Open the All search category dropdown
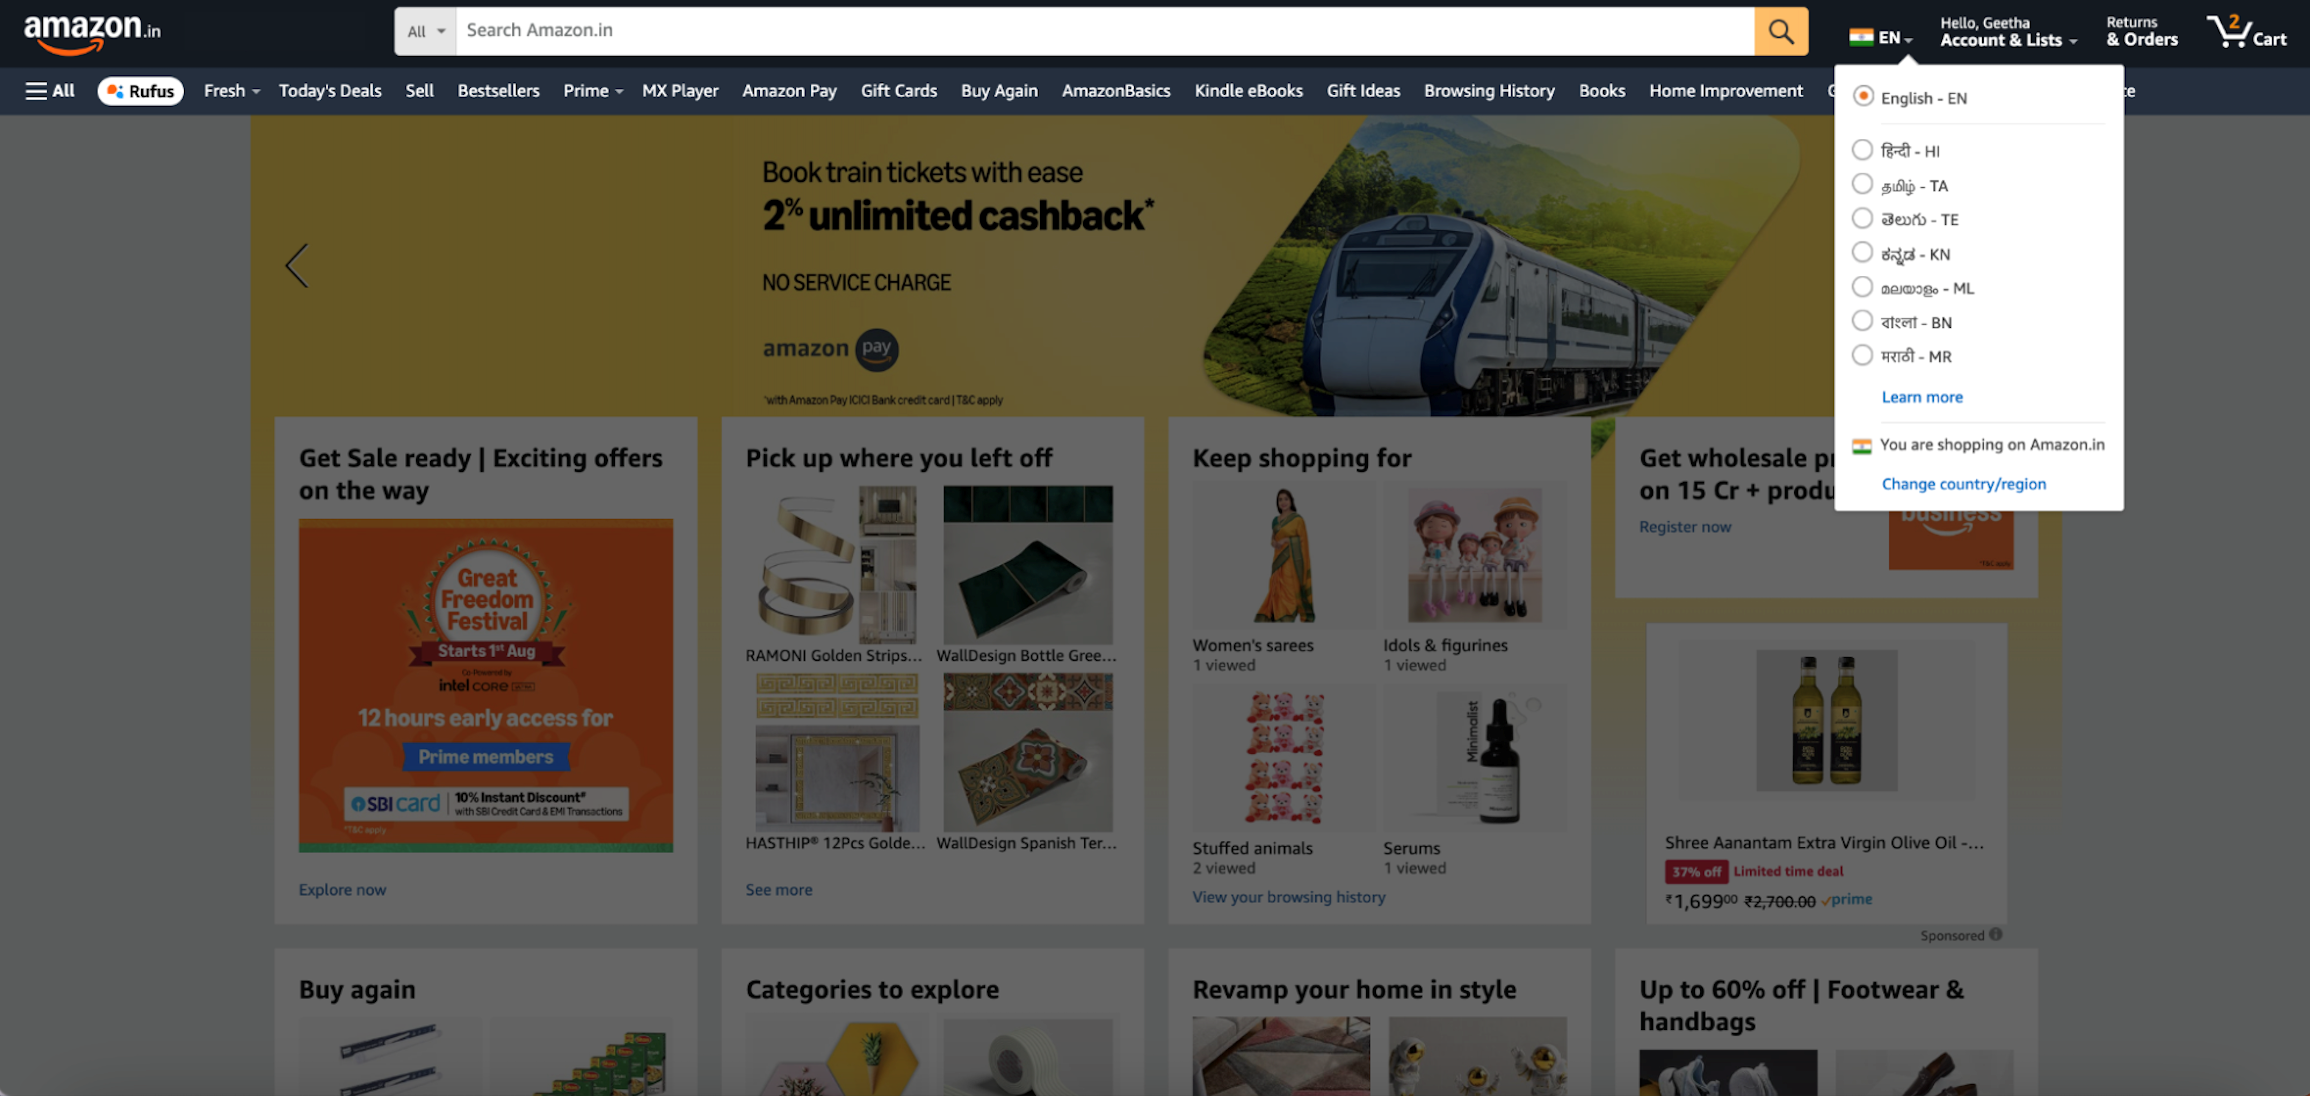The image size is (2310, 1096). (425, 31)
